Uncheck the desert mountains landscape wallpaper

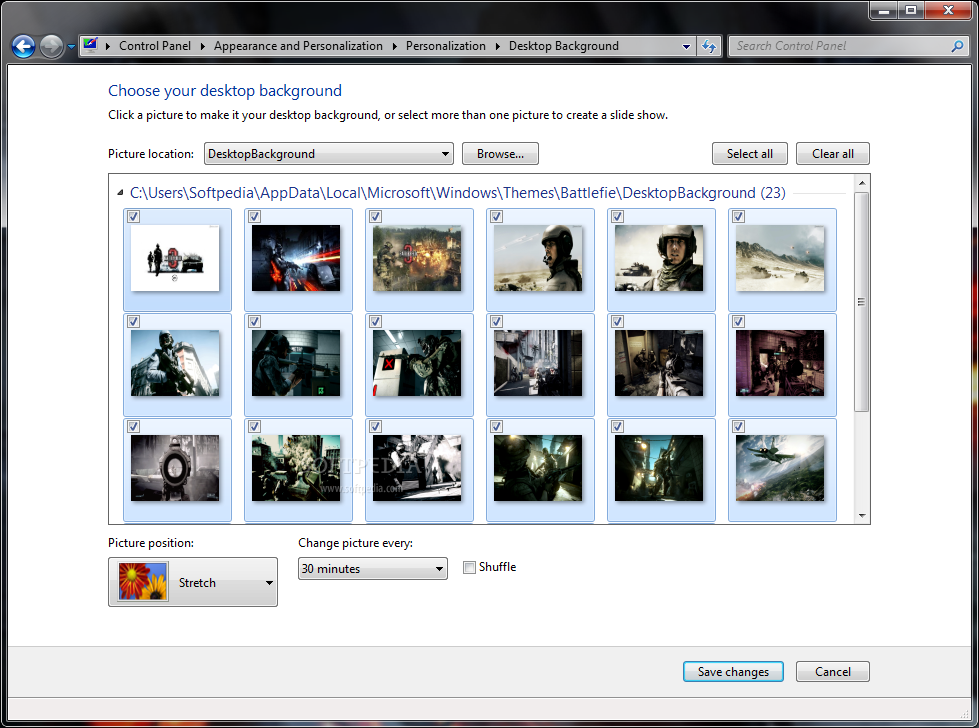(739, 217)
